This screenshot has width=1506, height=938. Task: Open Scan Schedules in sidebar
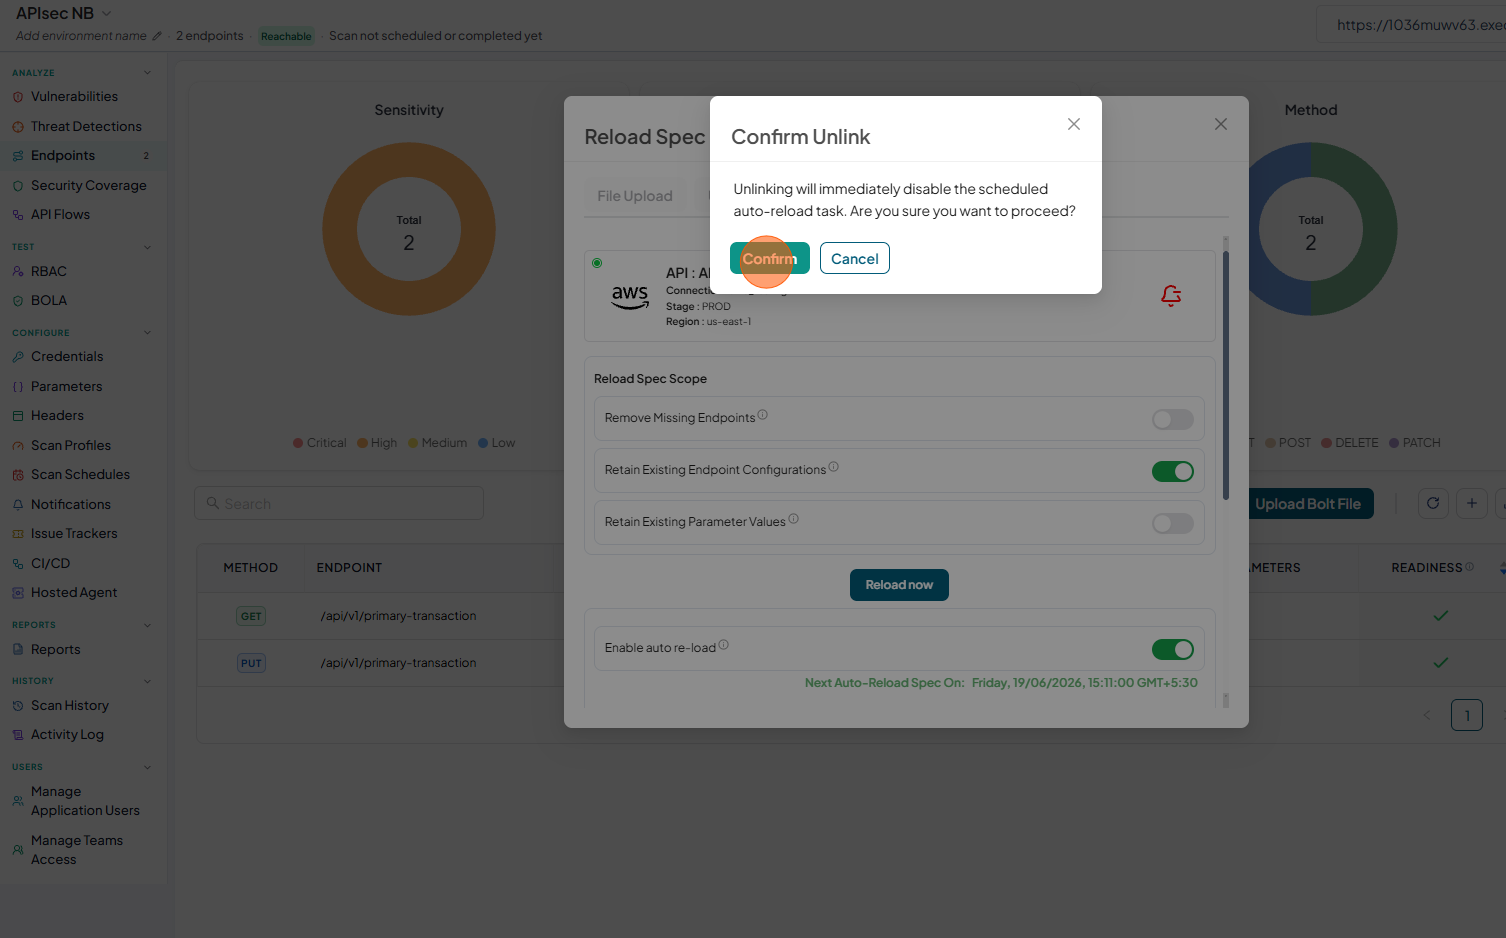point(80,474)
